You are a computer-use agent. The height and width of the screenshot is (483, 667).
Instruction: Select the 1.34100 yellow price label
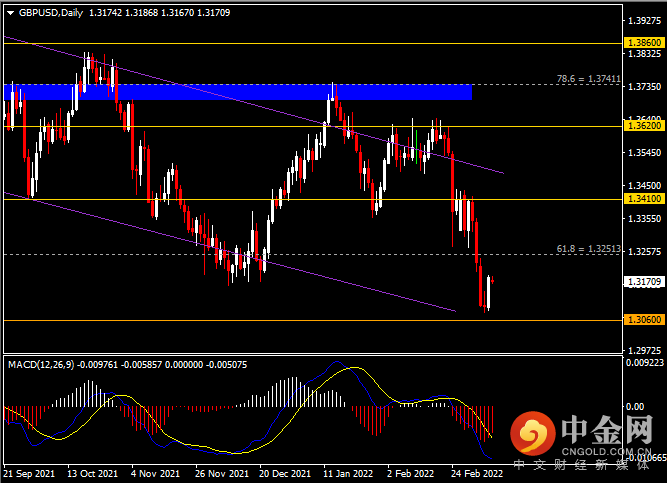click(644, 198)
